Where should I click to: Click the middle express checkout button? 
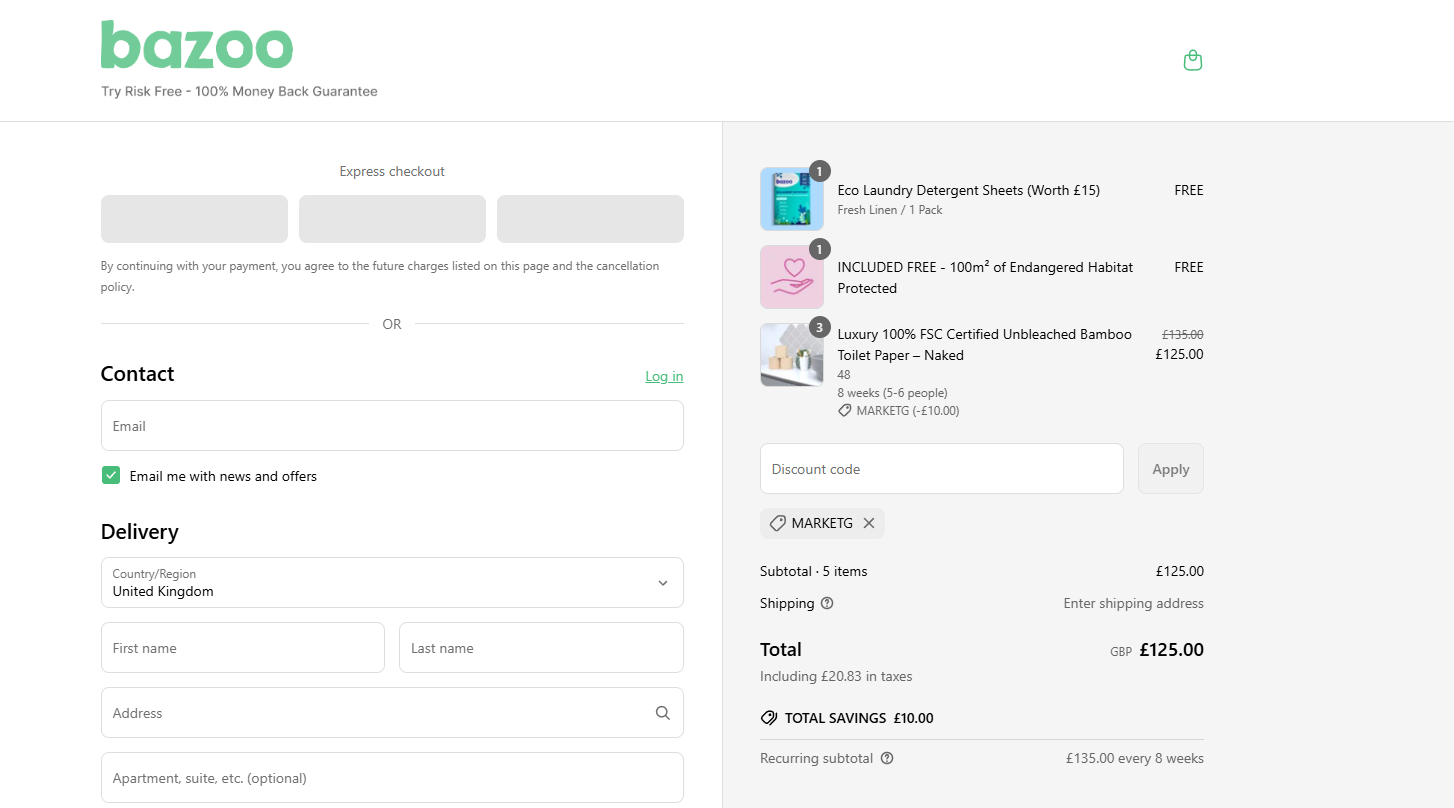tap(392, 219)
